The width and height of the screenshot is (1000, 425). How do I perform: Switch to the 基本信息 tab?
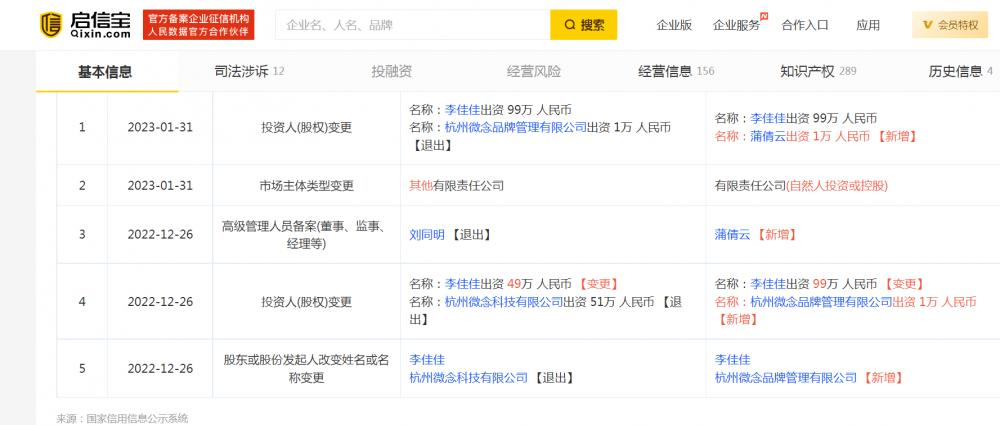point(105,71)
